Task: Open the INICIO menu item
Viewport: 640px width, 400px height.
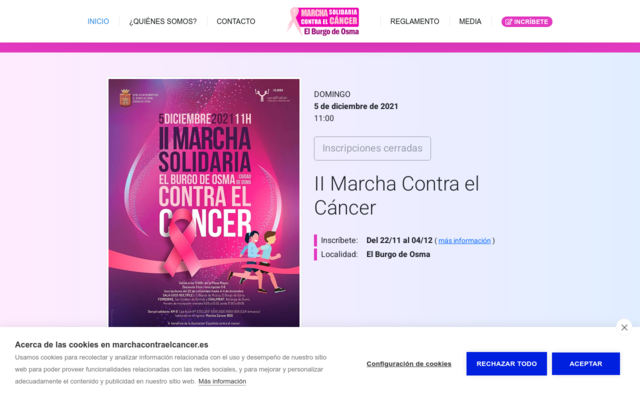Action: coord(98,21)
